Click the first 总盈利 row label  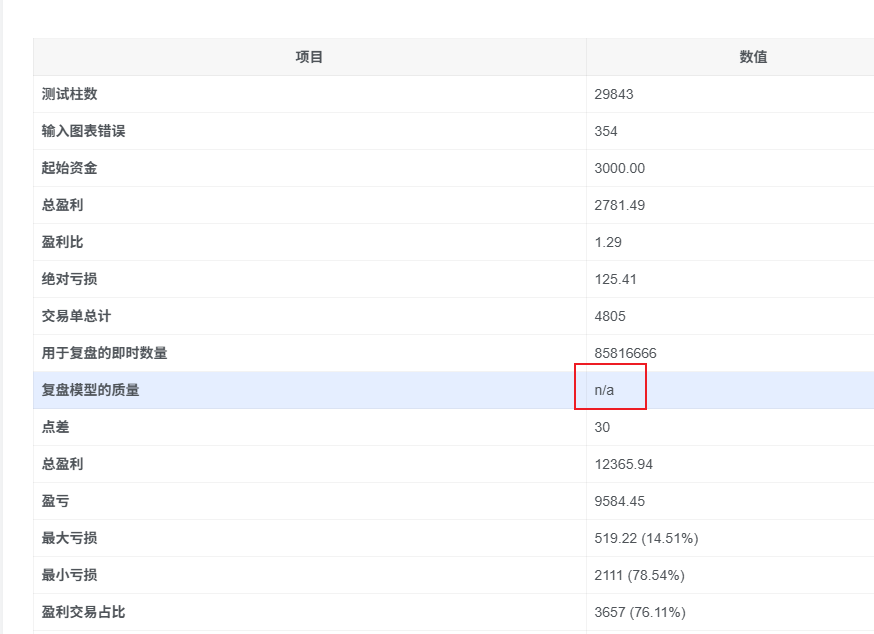(60, 205)
